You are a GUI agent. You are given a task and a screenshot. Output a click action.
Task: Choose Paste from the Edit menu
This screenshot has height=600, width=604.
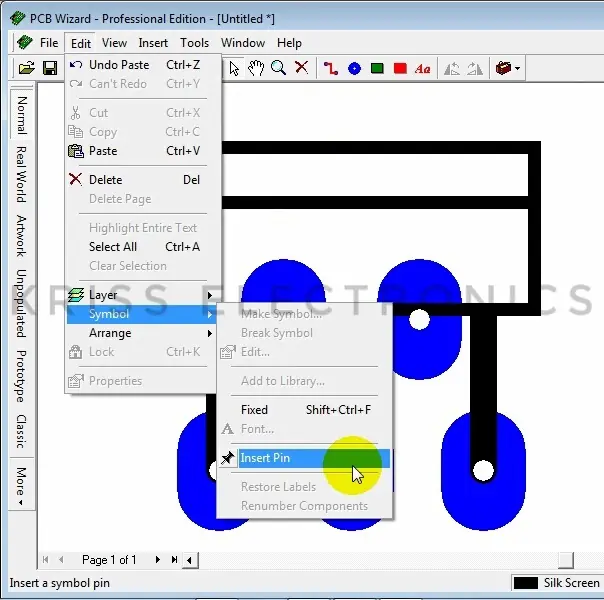[x=141, y=151]
